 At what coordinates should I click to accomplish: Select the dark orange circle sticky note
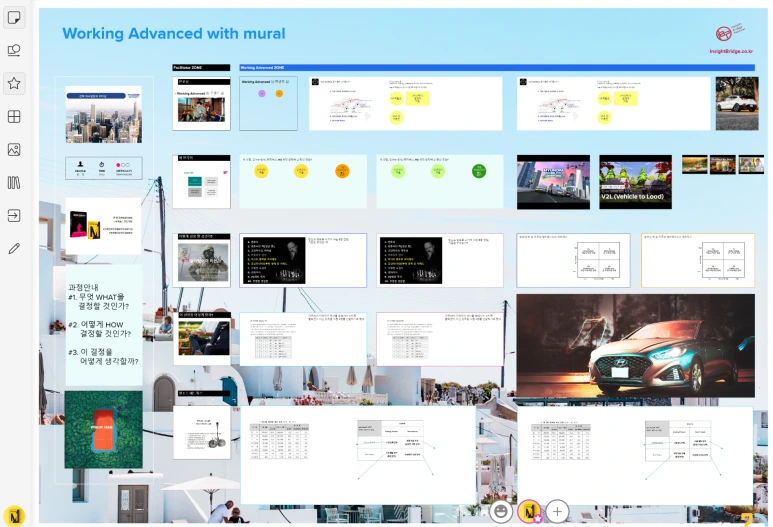(x=342, y=171)
